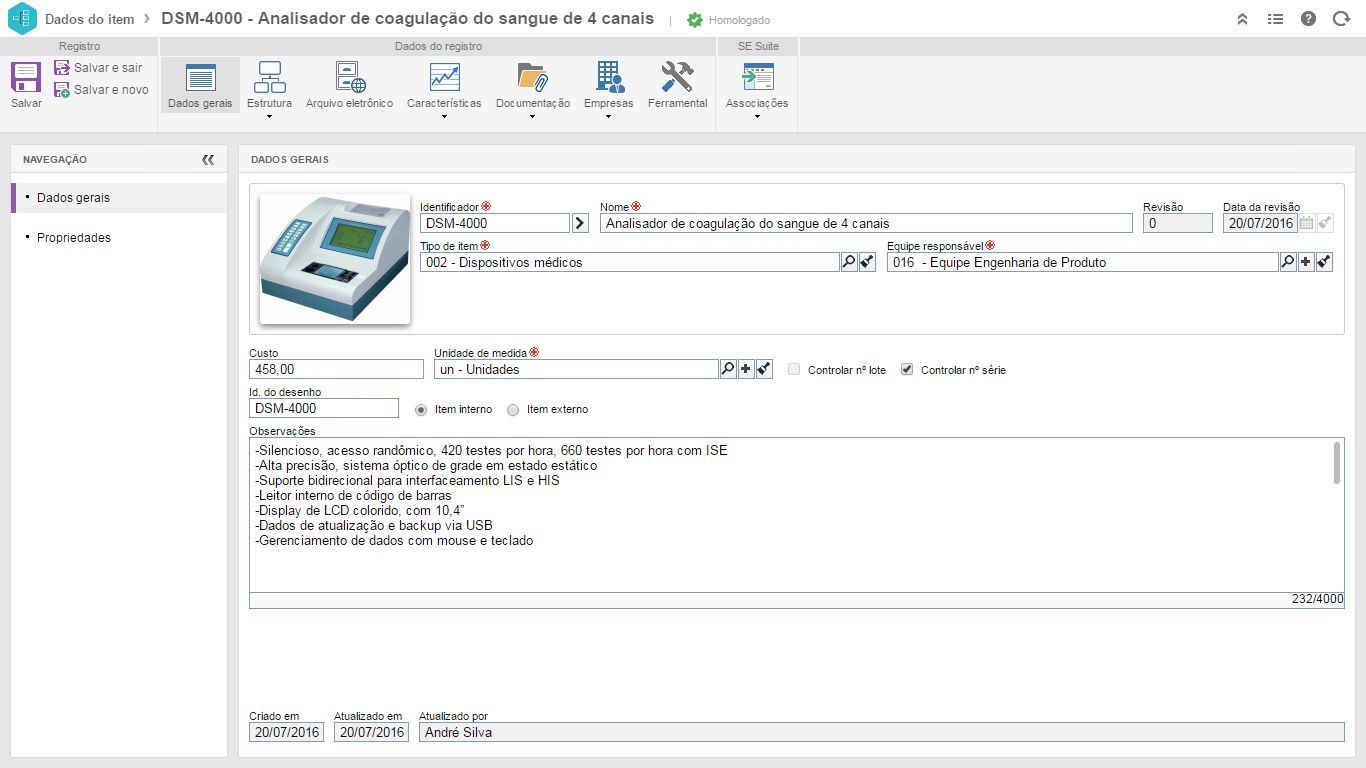Refresh the page using reload icon
This screenshot has width=1366, height=768.
point(1341,19)
